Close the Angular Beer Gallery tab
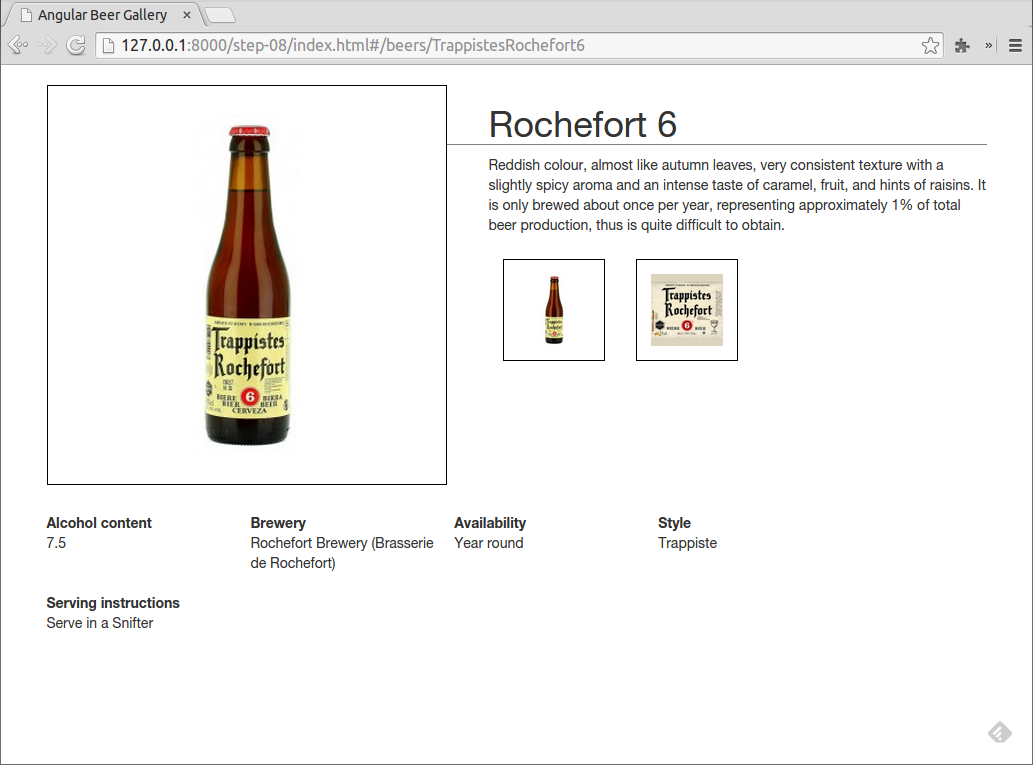Screen dimensions: 1033x765 coord(187,14)
